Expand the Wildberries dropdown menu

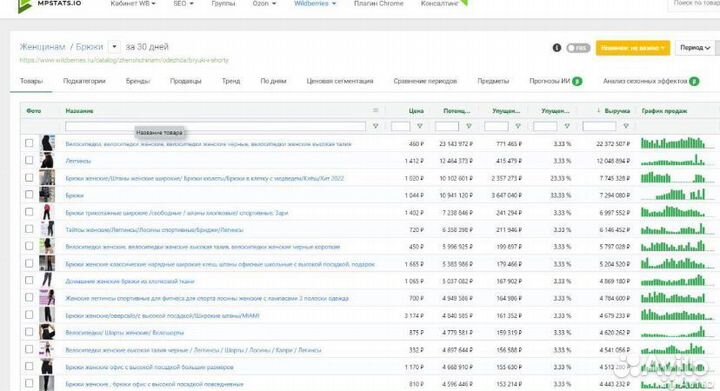point(315,4)
